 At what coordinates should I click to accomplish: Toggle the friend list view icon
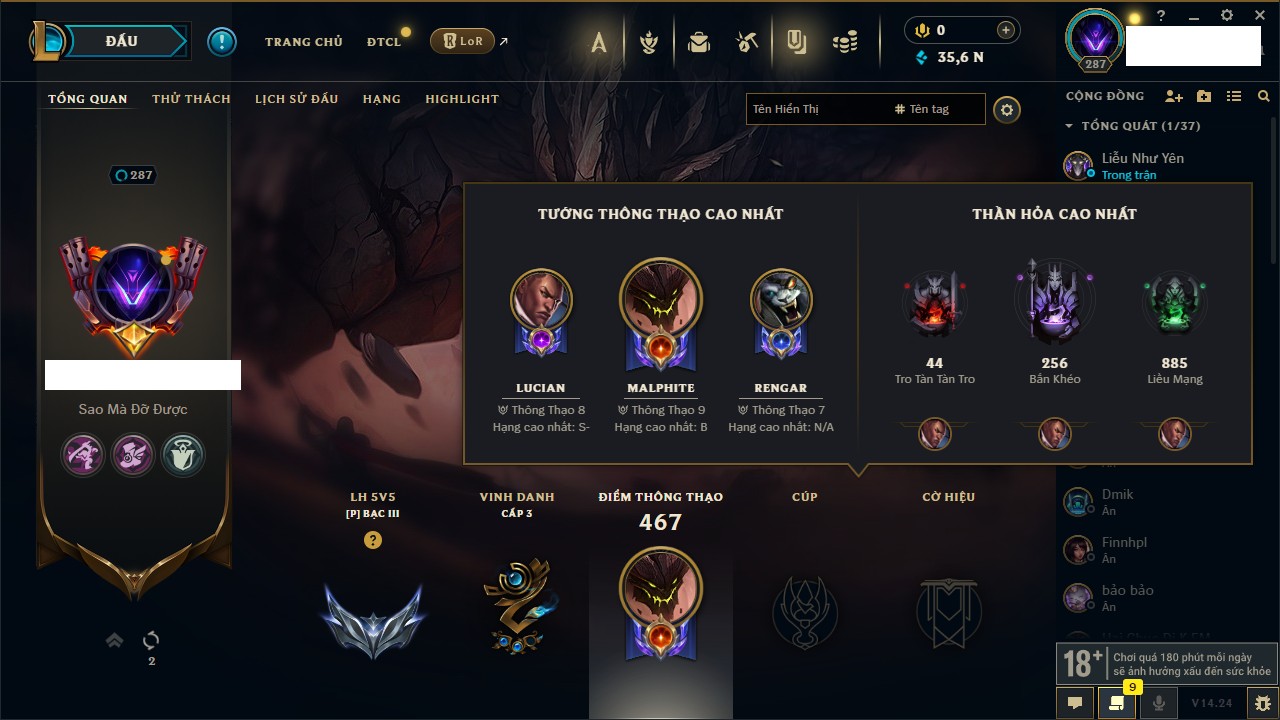(x=1234, y=96)
